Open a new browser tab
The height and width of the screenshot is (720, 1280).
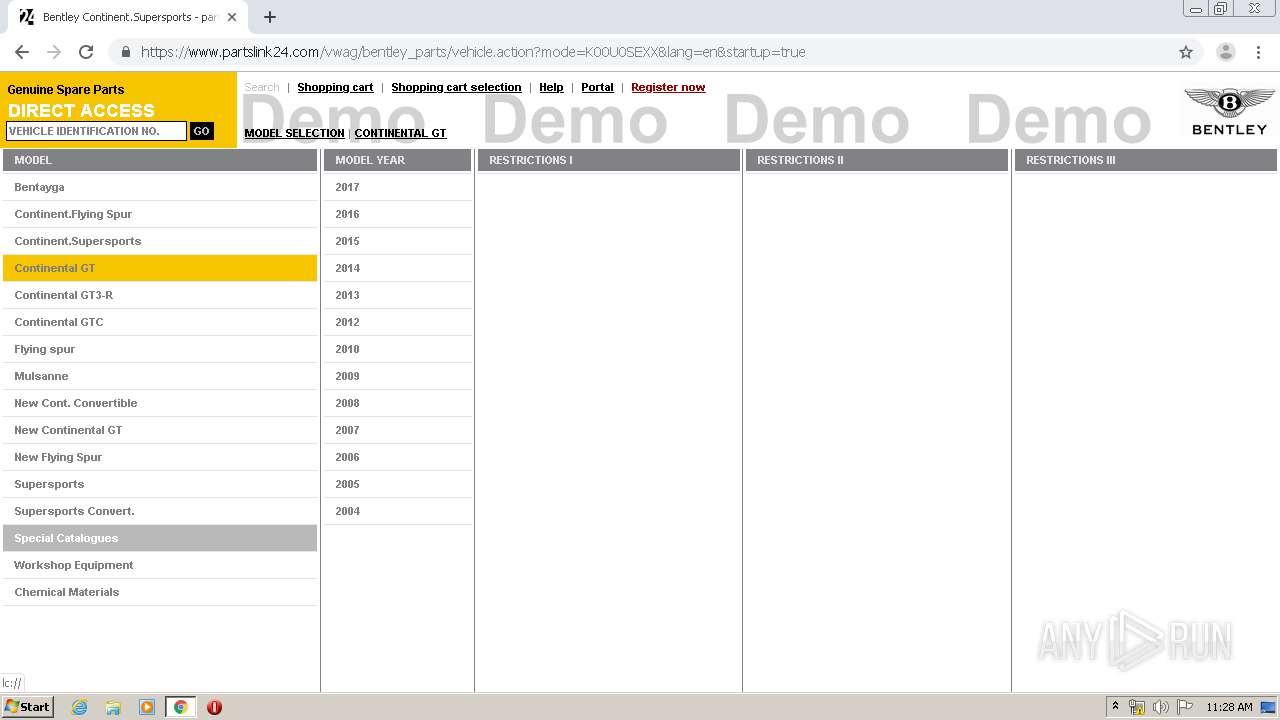click(x=270, y=17)
